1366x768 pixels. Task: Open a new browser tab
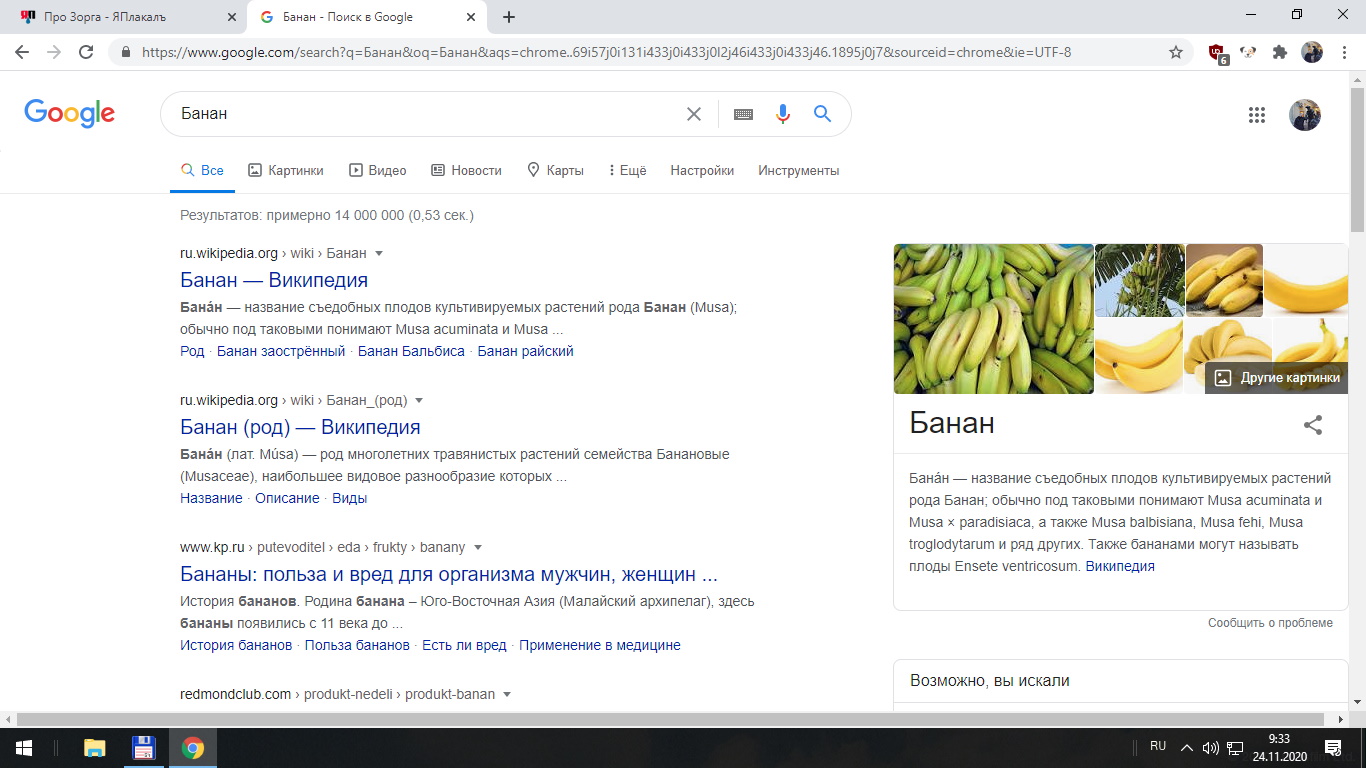[x=509, y=17]
